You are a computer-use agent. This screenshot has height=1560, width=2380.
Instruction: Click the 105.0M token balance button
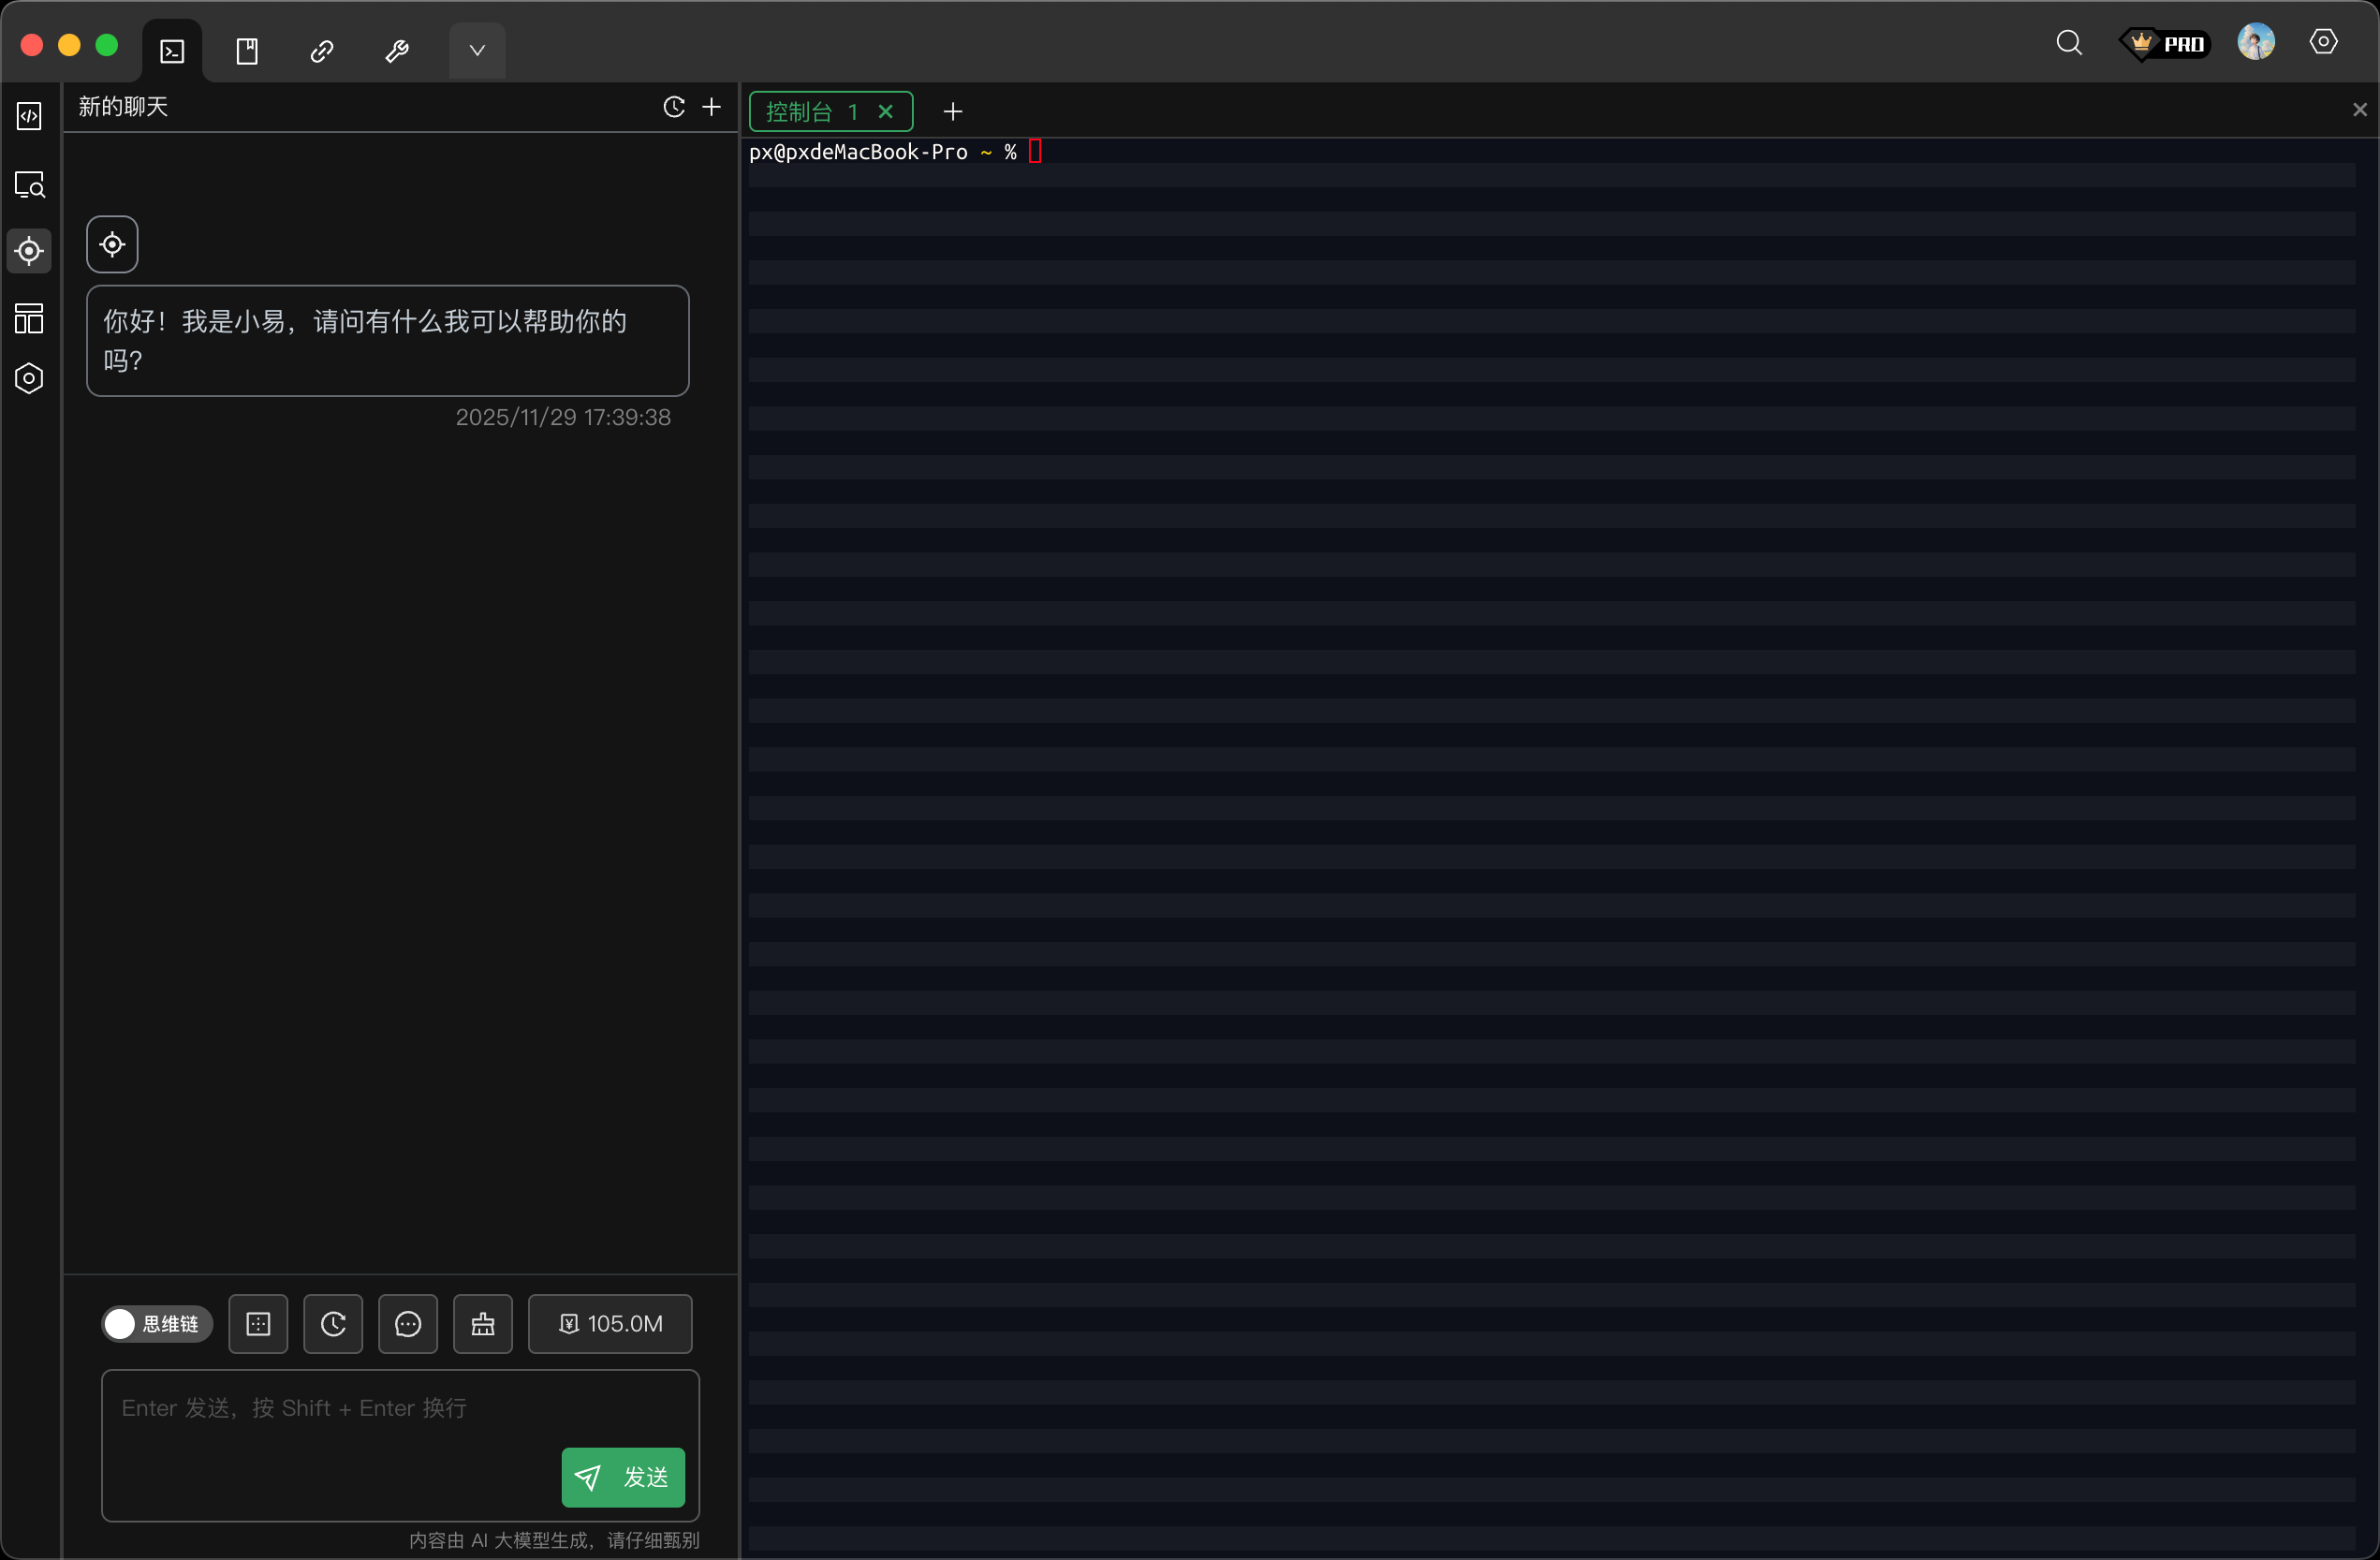(610, 1324)
